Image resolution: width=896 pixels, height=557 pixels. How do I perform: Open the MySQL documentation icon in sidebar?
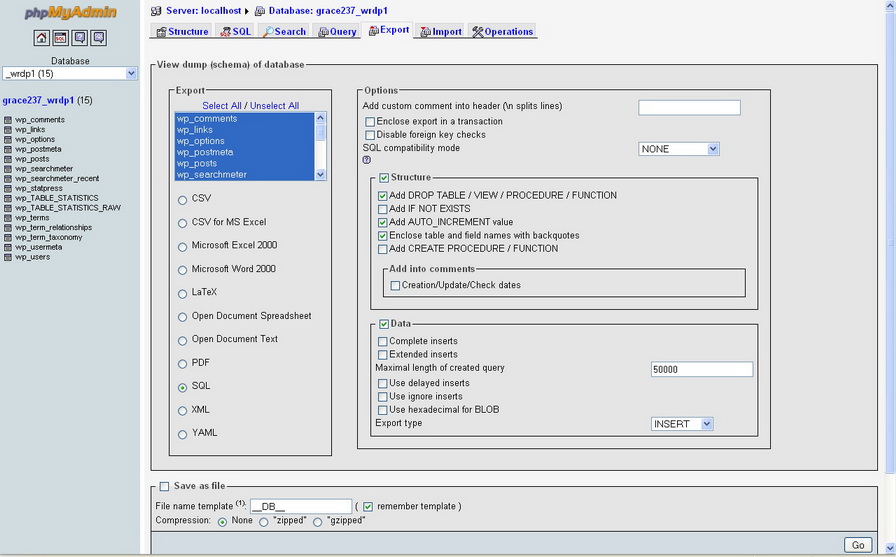99,38
